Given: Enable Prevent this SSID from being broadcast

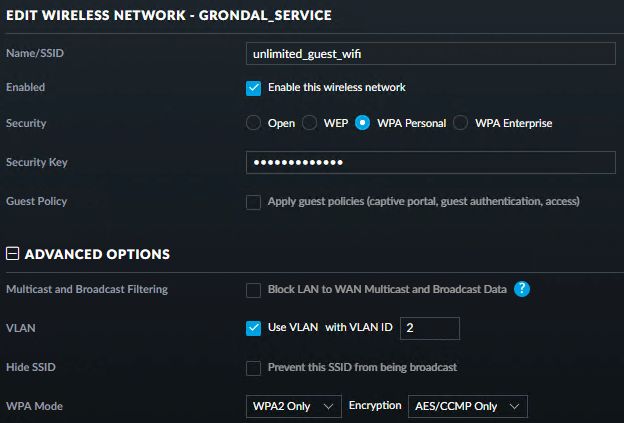Looking at the screenshot, I should (x=254, y=367).
